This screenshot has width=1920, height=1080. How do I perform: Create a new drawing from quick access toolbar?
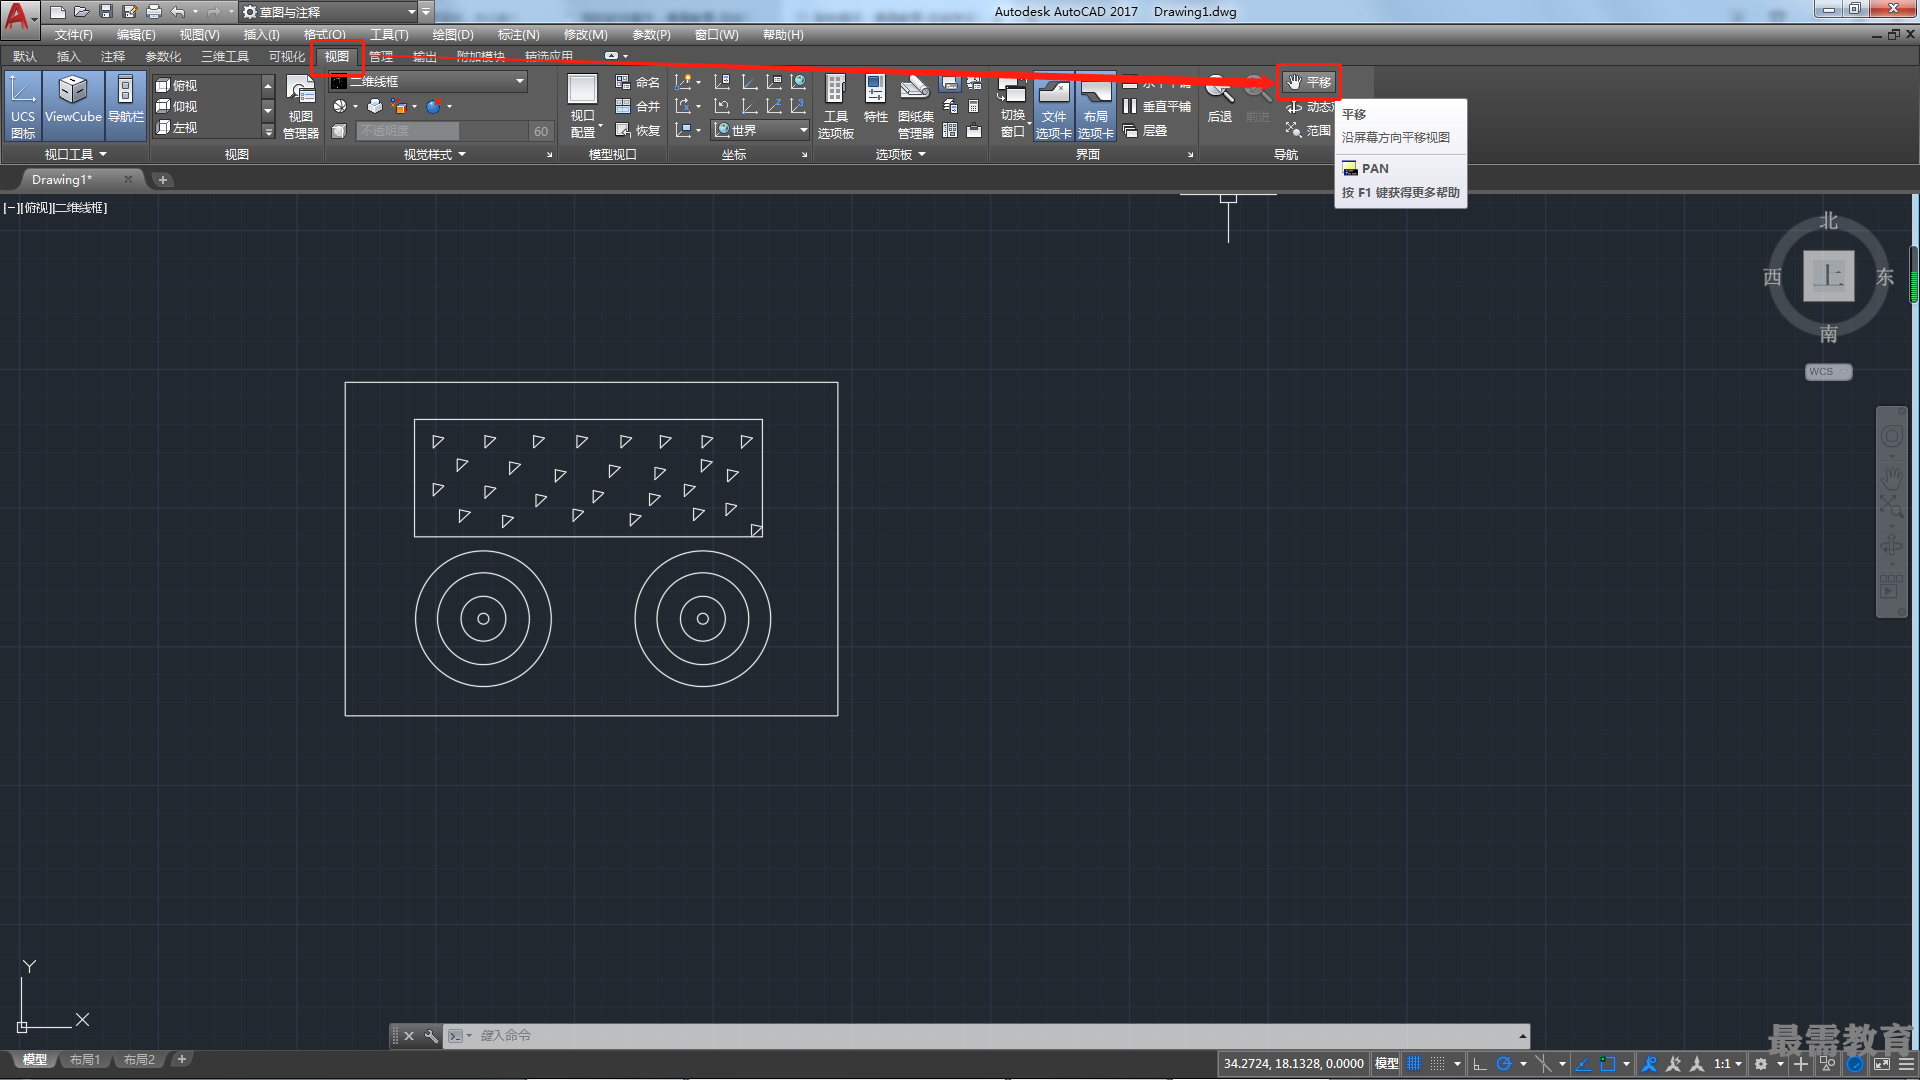(x=58, y=12)
